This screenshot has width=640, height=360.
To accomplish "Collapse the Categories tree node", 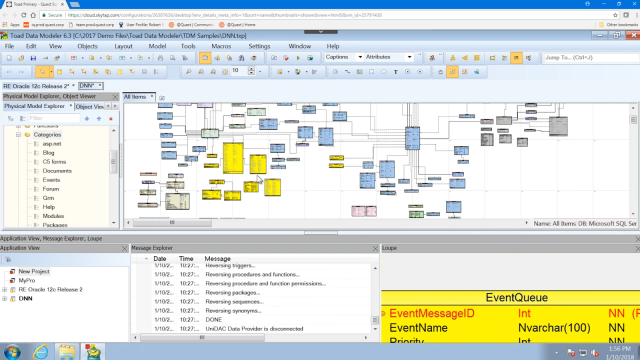I will pyautogui.click(x=18, y=135).
